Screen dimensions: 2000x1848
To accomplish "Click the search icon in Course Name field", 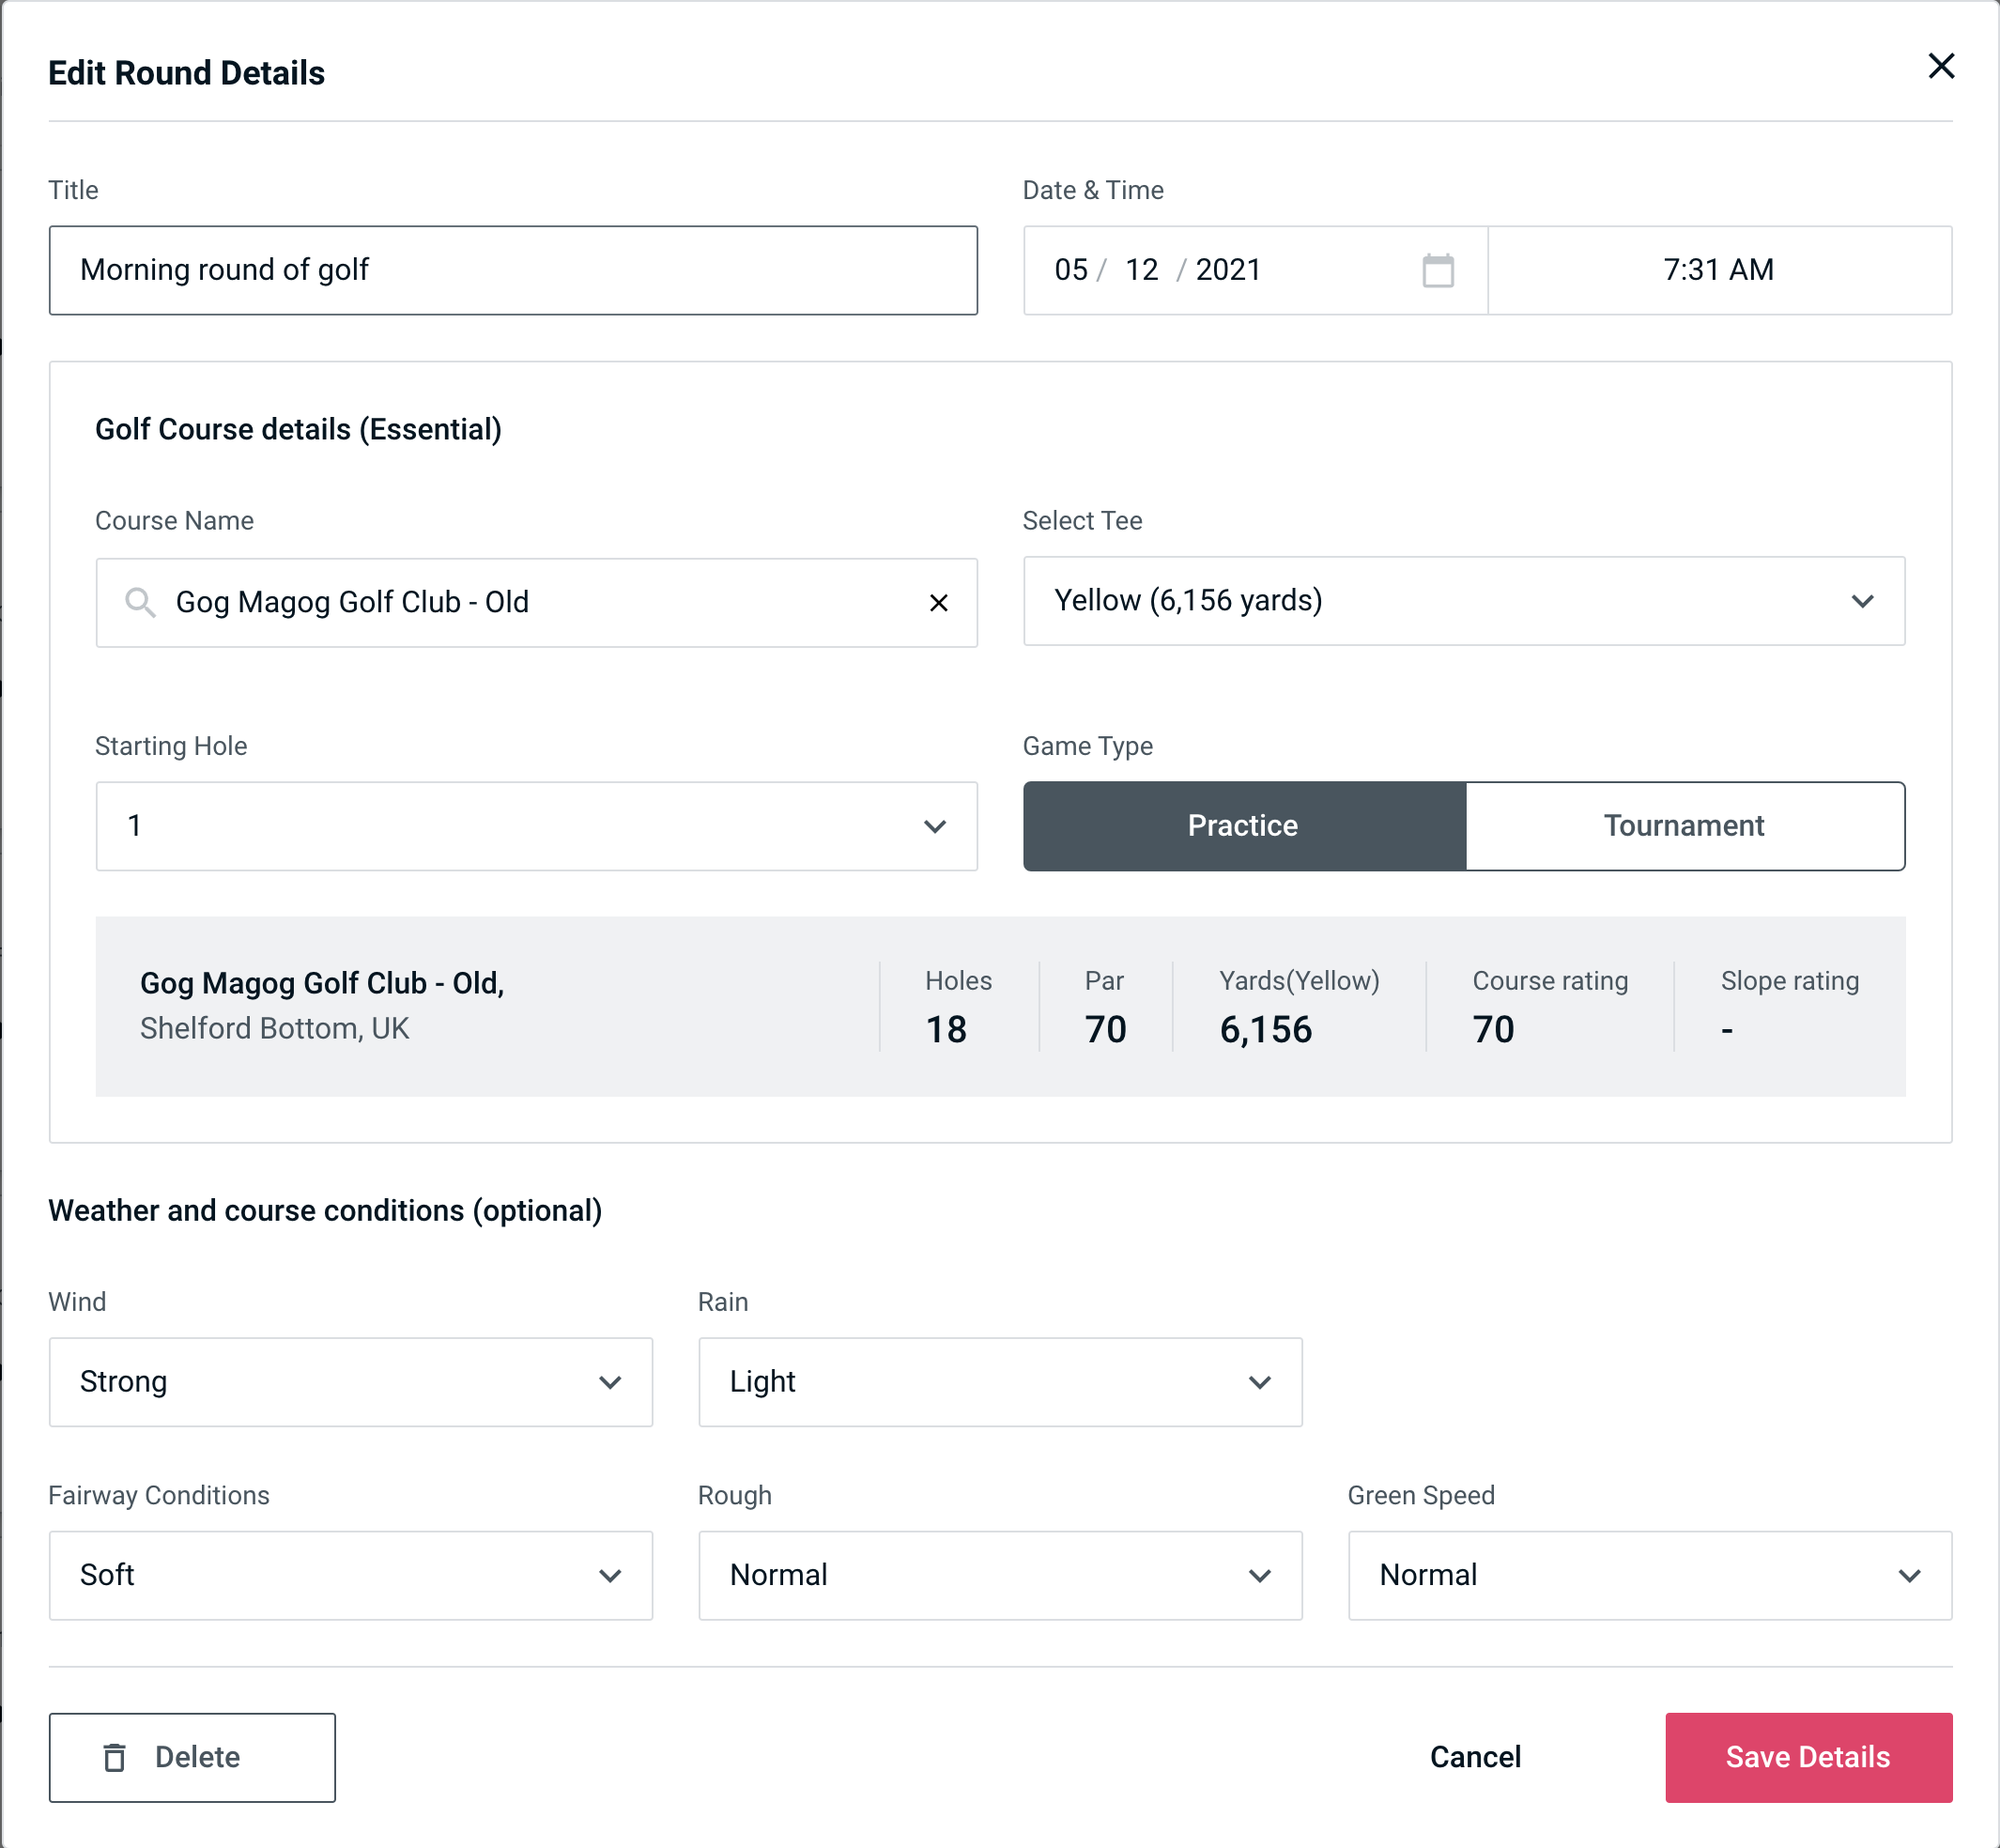I will [x=139, y=601].
